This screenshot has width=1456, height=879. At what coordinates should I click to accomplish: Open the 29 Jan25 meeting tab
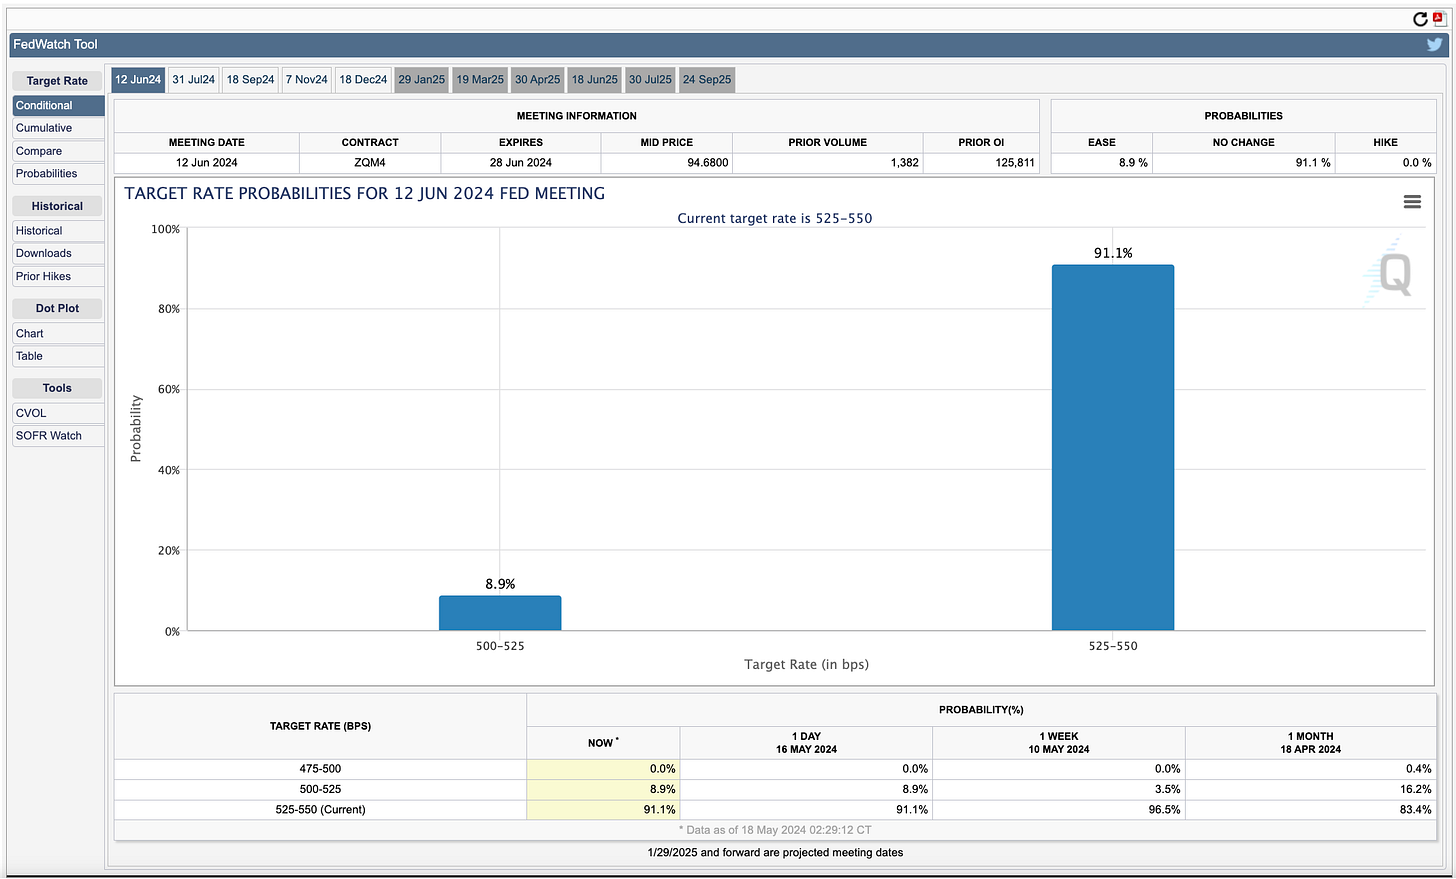pos(422,80)
